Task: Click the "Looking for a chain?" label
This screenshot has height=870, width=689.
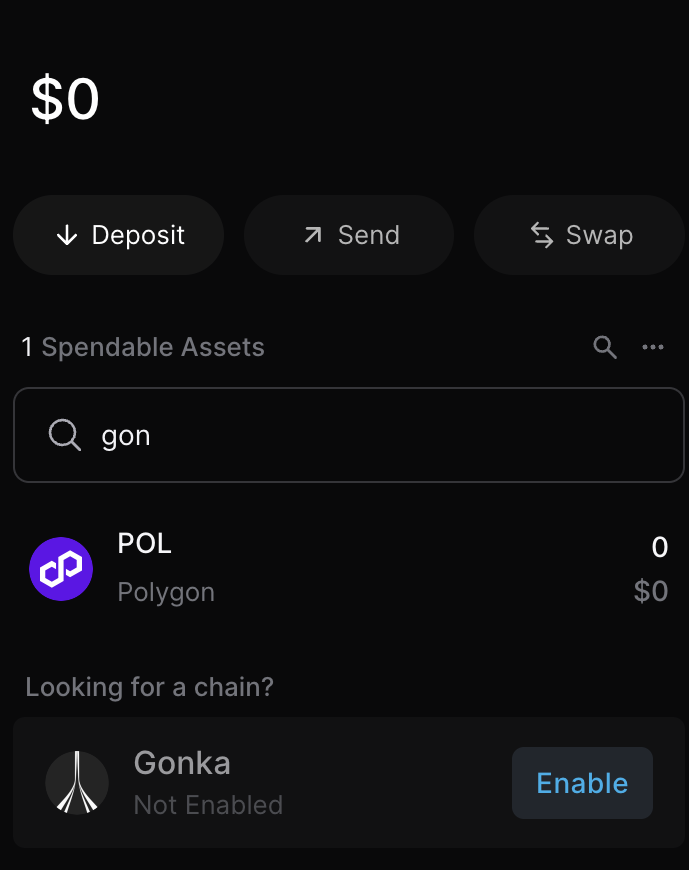Action: tap(149, 687)
